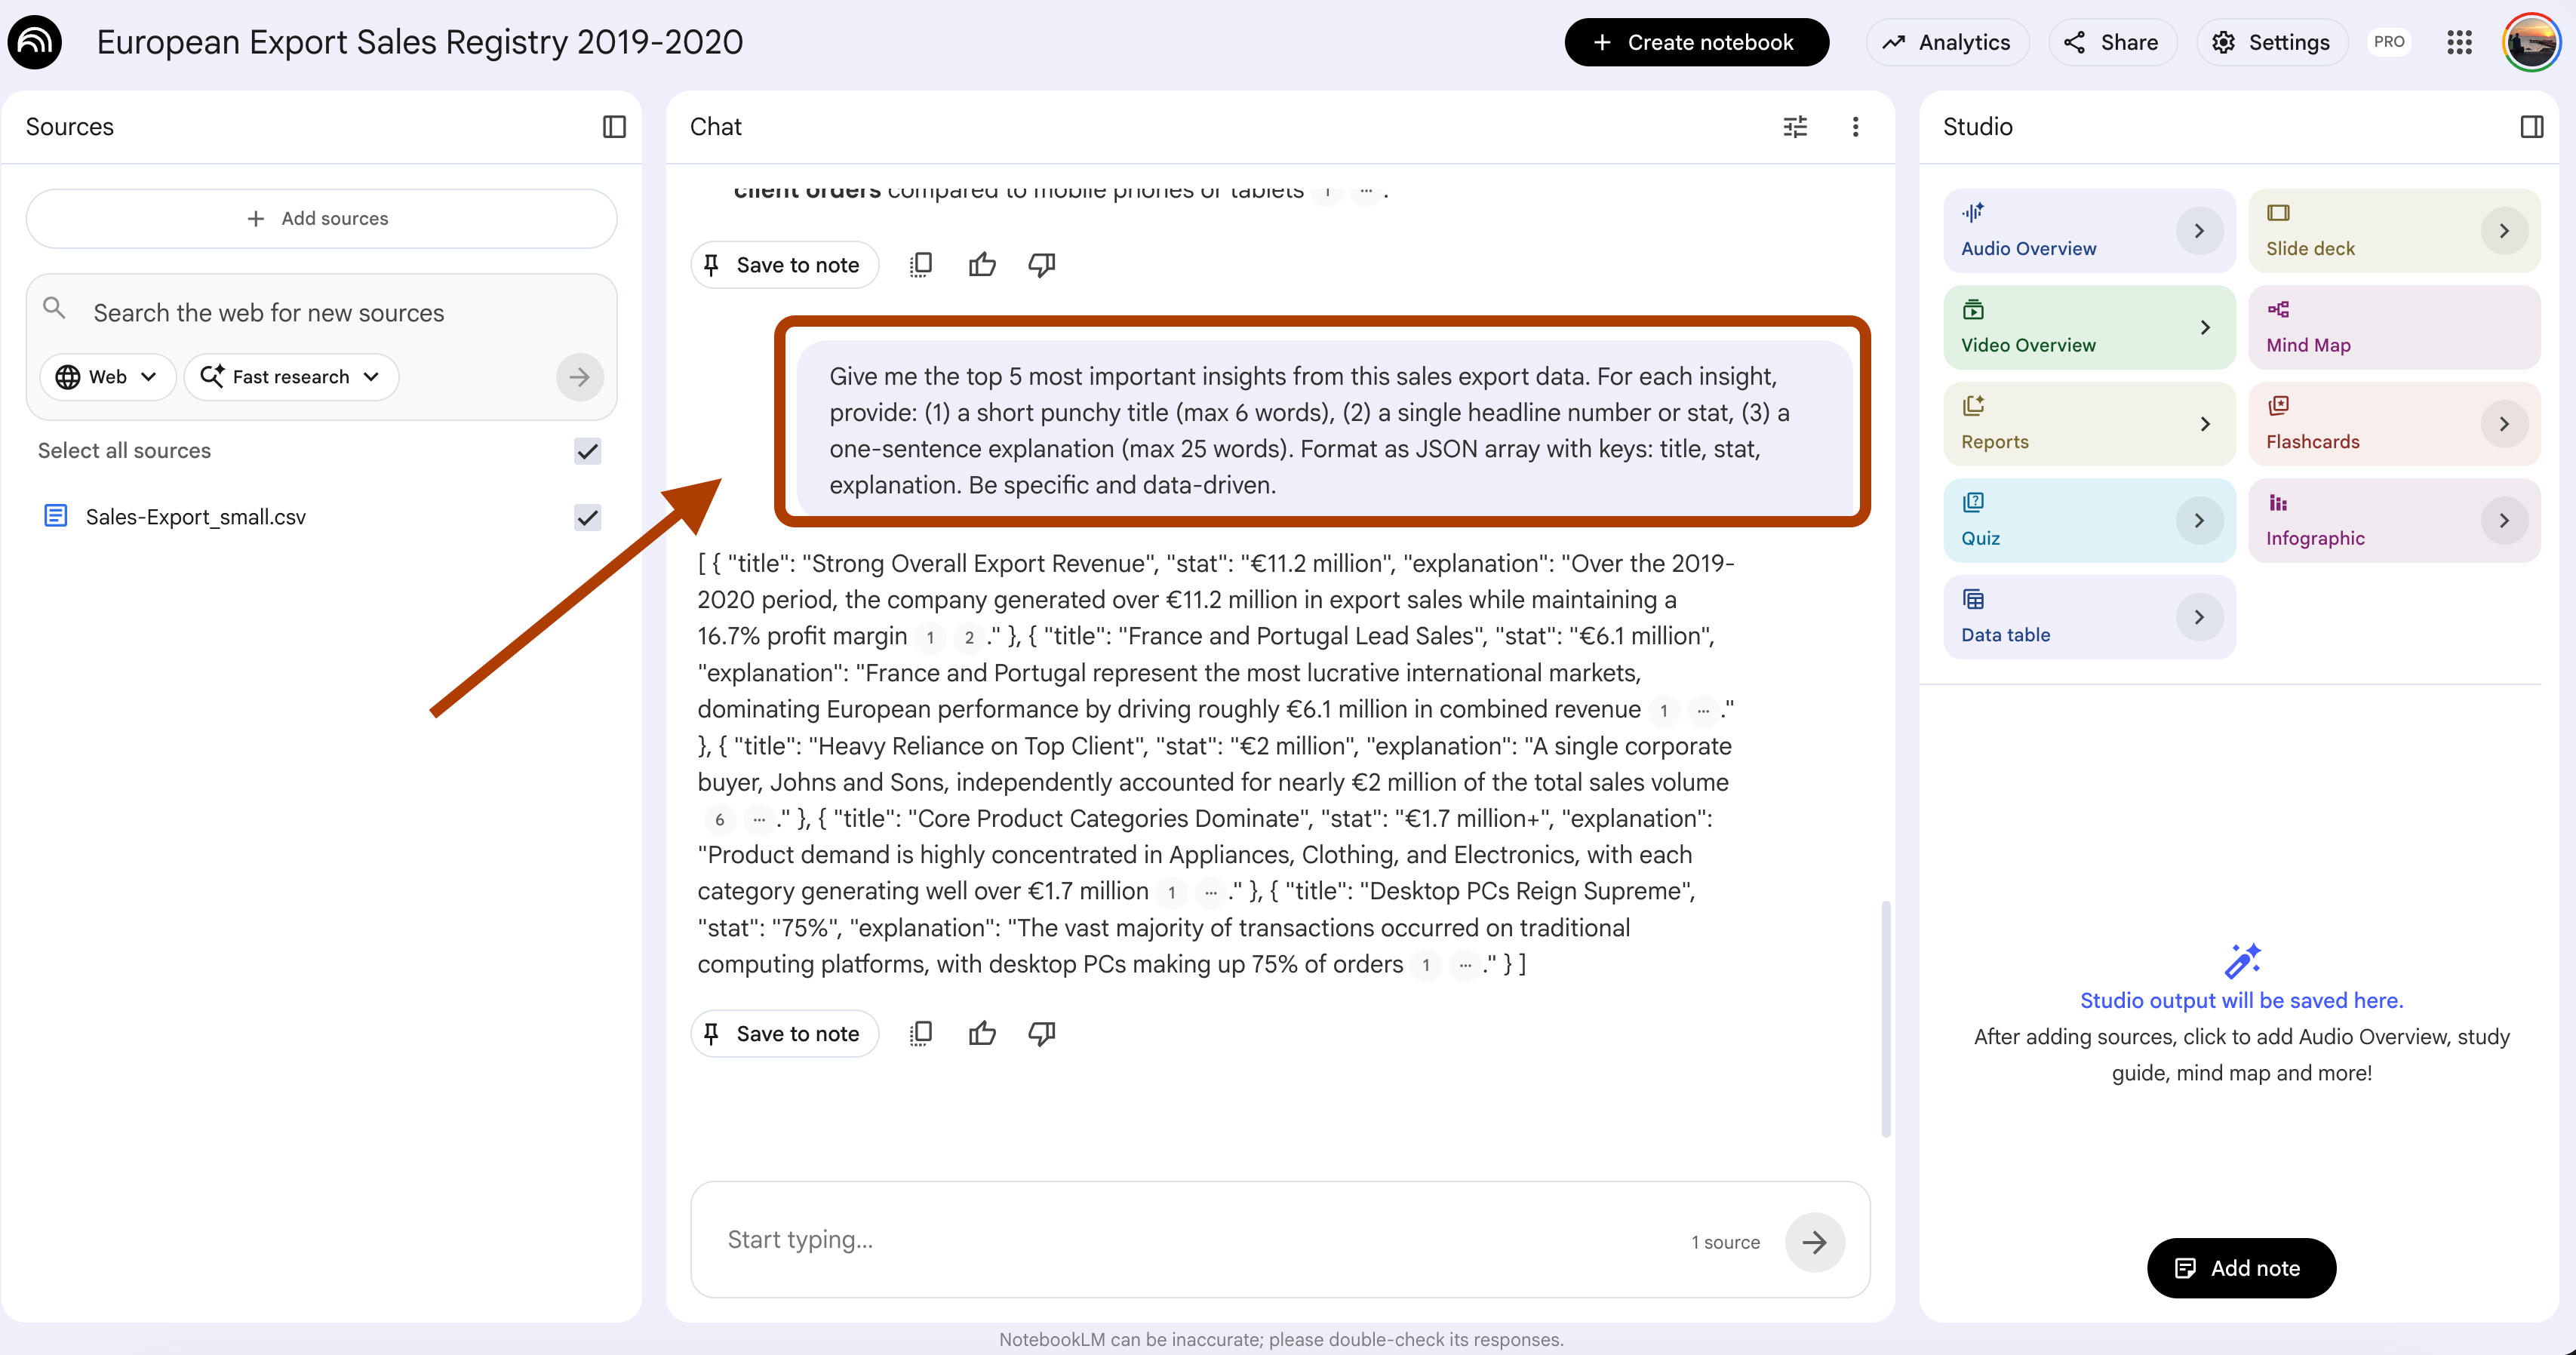Open Google apps grid icon

[2459, 42]
